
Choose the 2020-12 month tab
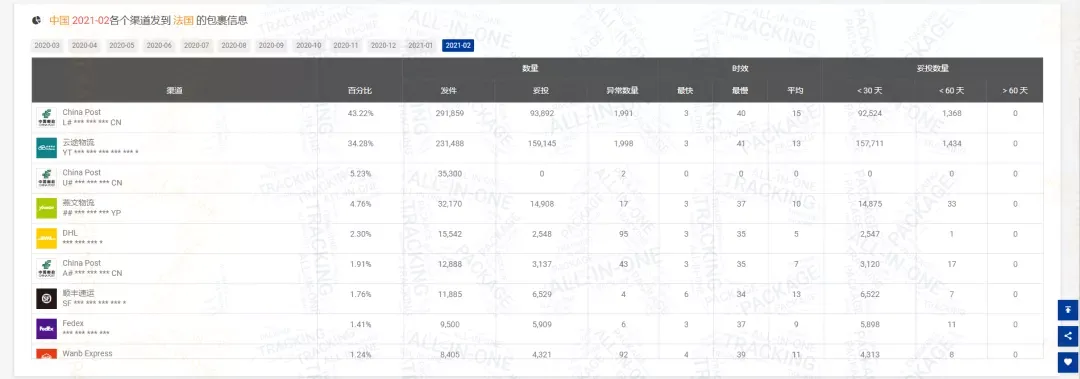383,45
